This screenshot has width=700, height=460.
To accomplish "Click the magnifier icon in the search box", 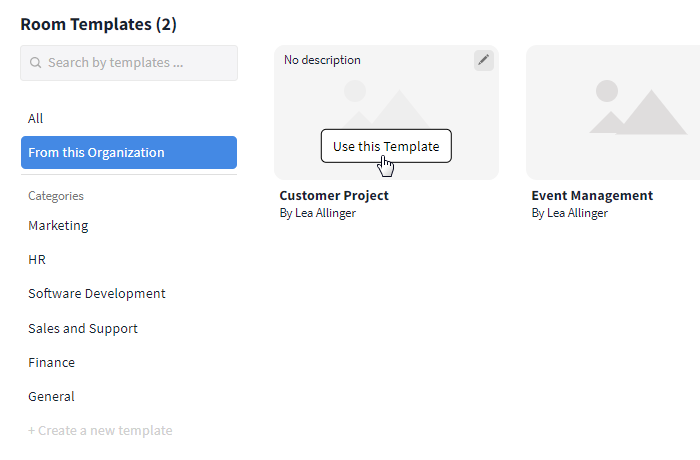I will (36, 63).
